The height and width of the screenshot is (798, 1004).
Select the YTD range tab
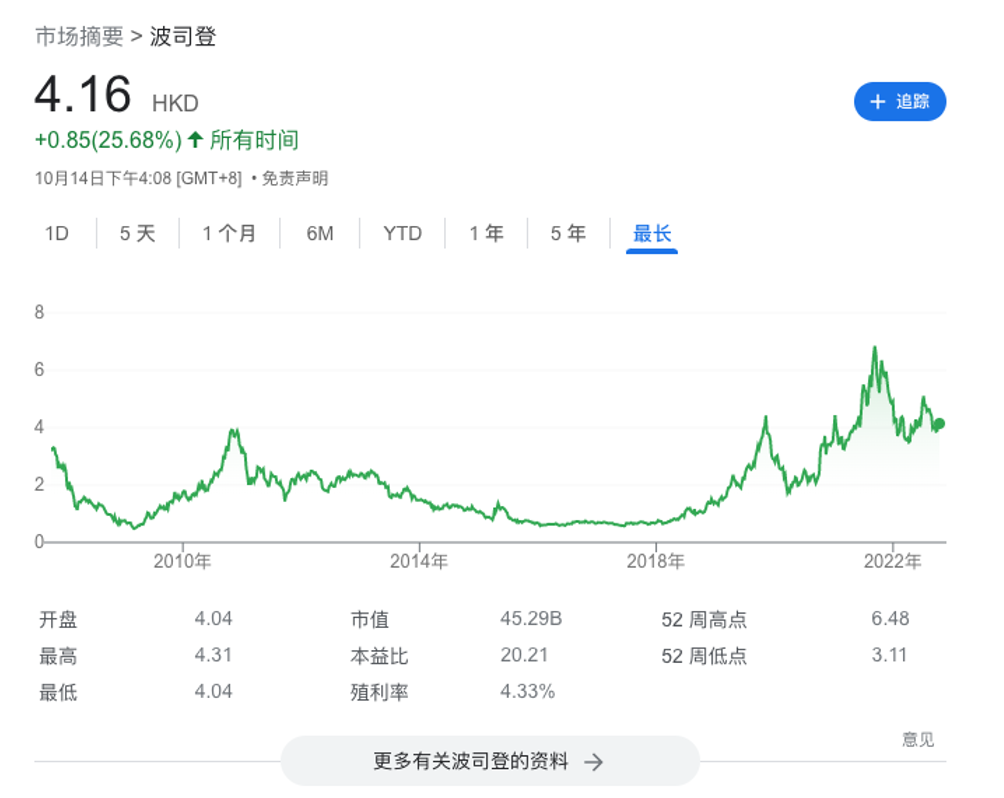(x=403, y=233)
